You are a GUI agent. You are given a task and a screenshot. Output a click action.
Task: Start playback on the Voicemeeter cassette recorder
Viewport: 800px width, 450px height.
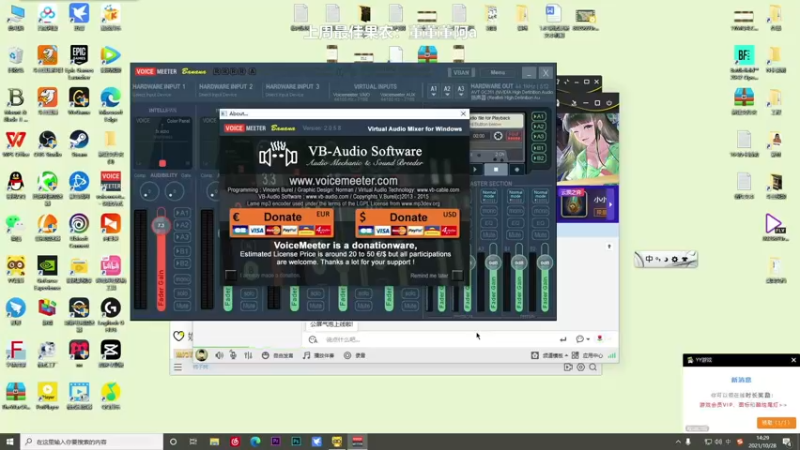coord(475,169)
